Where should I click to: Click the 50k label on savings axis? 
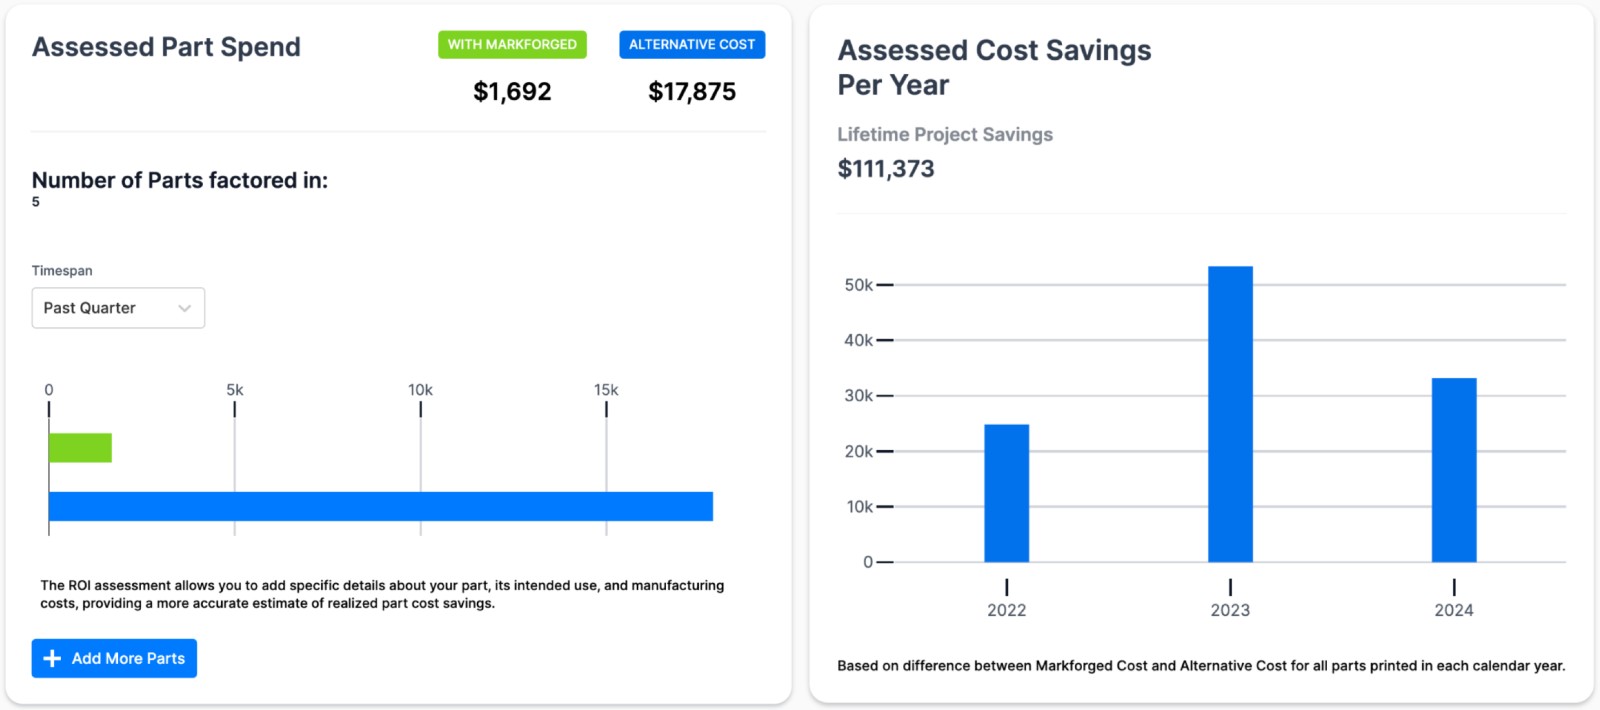point(858,285)
